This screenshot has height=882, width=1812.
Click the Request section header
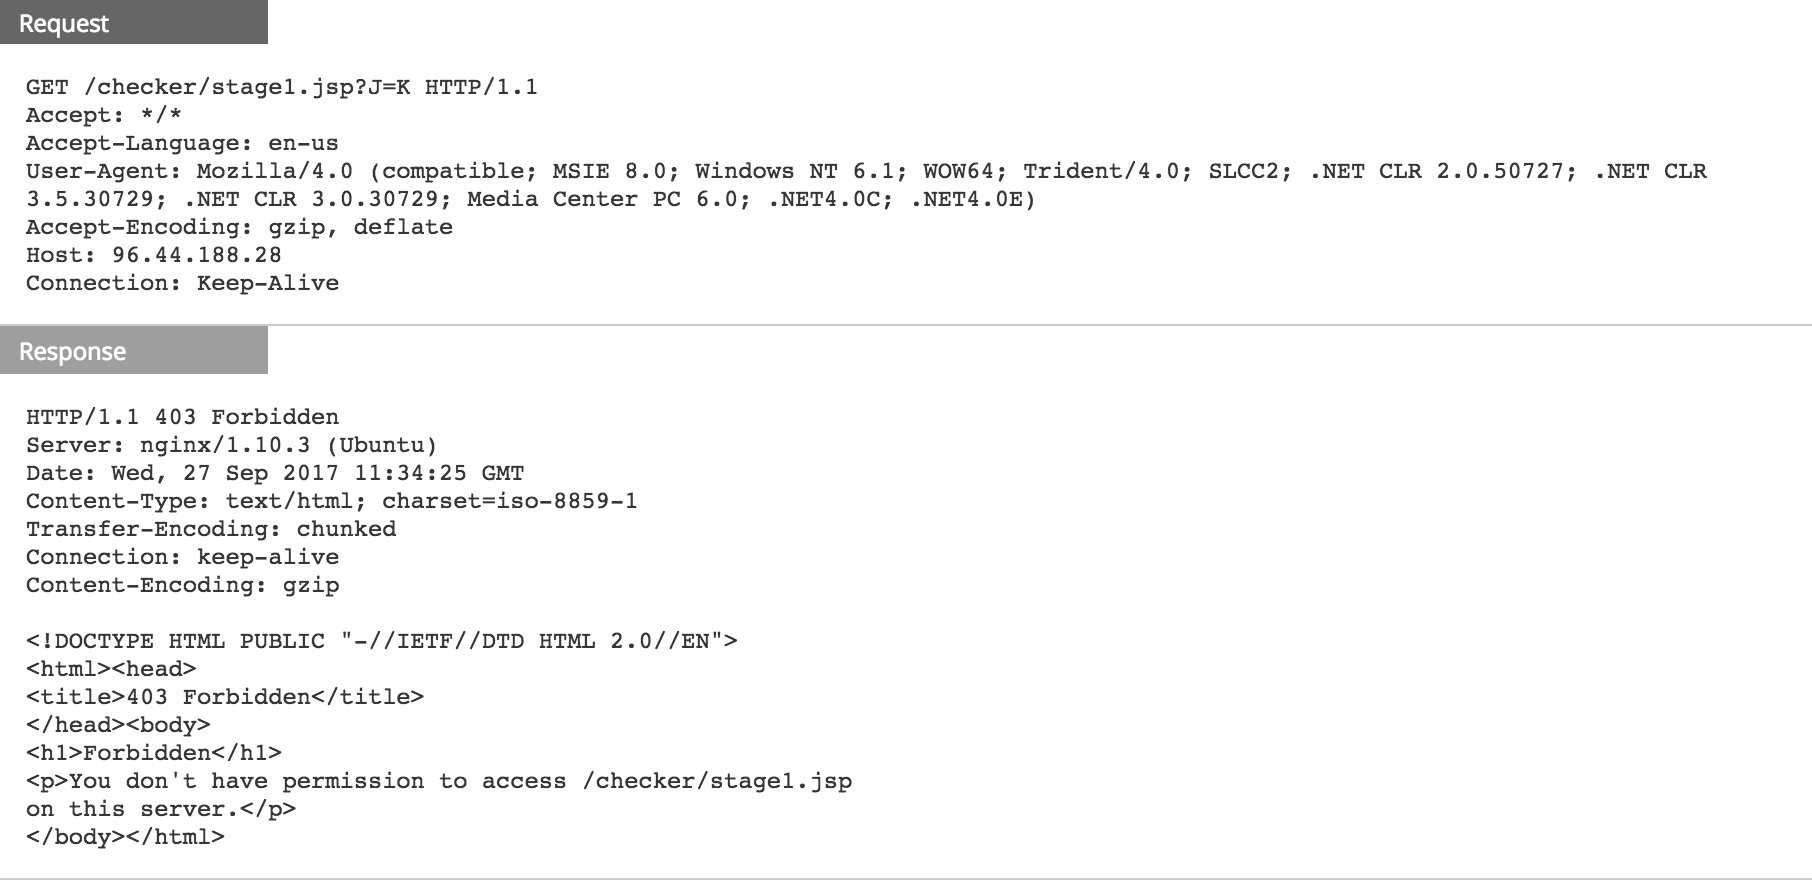64,24
